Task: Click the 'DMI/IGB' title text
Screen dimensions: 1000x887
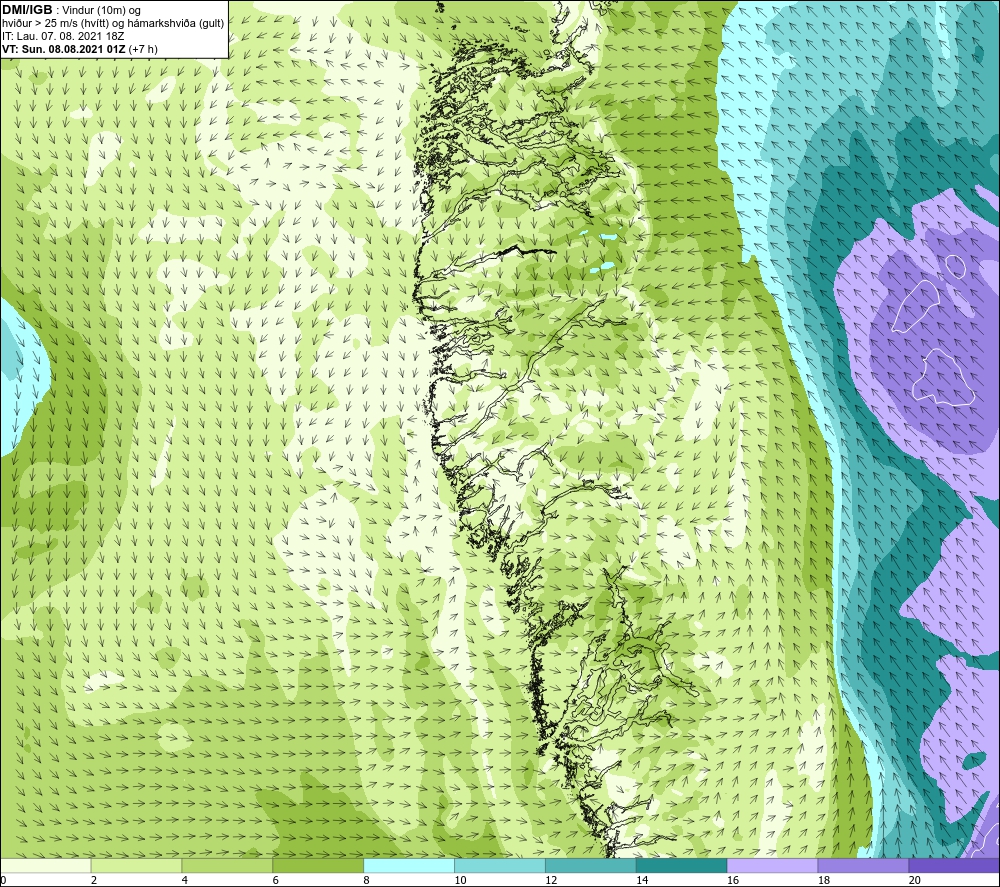Action: [x=27, y=10]
